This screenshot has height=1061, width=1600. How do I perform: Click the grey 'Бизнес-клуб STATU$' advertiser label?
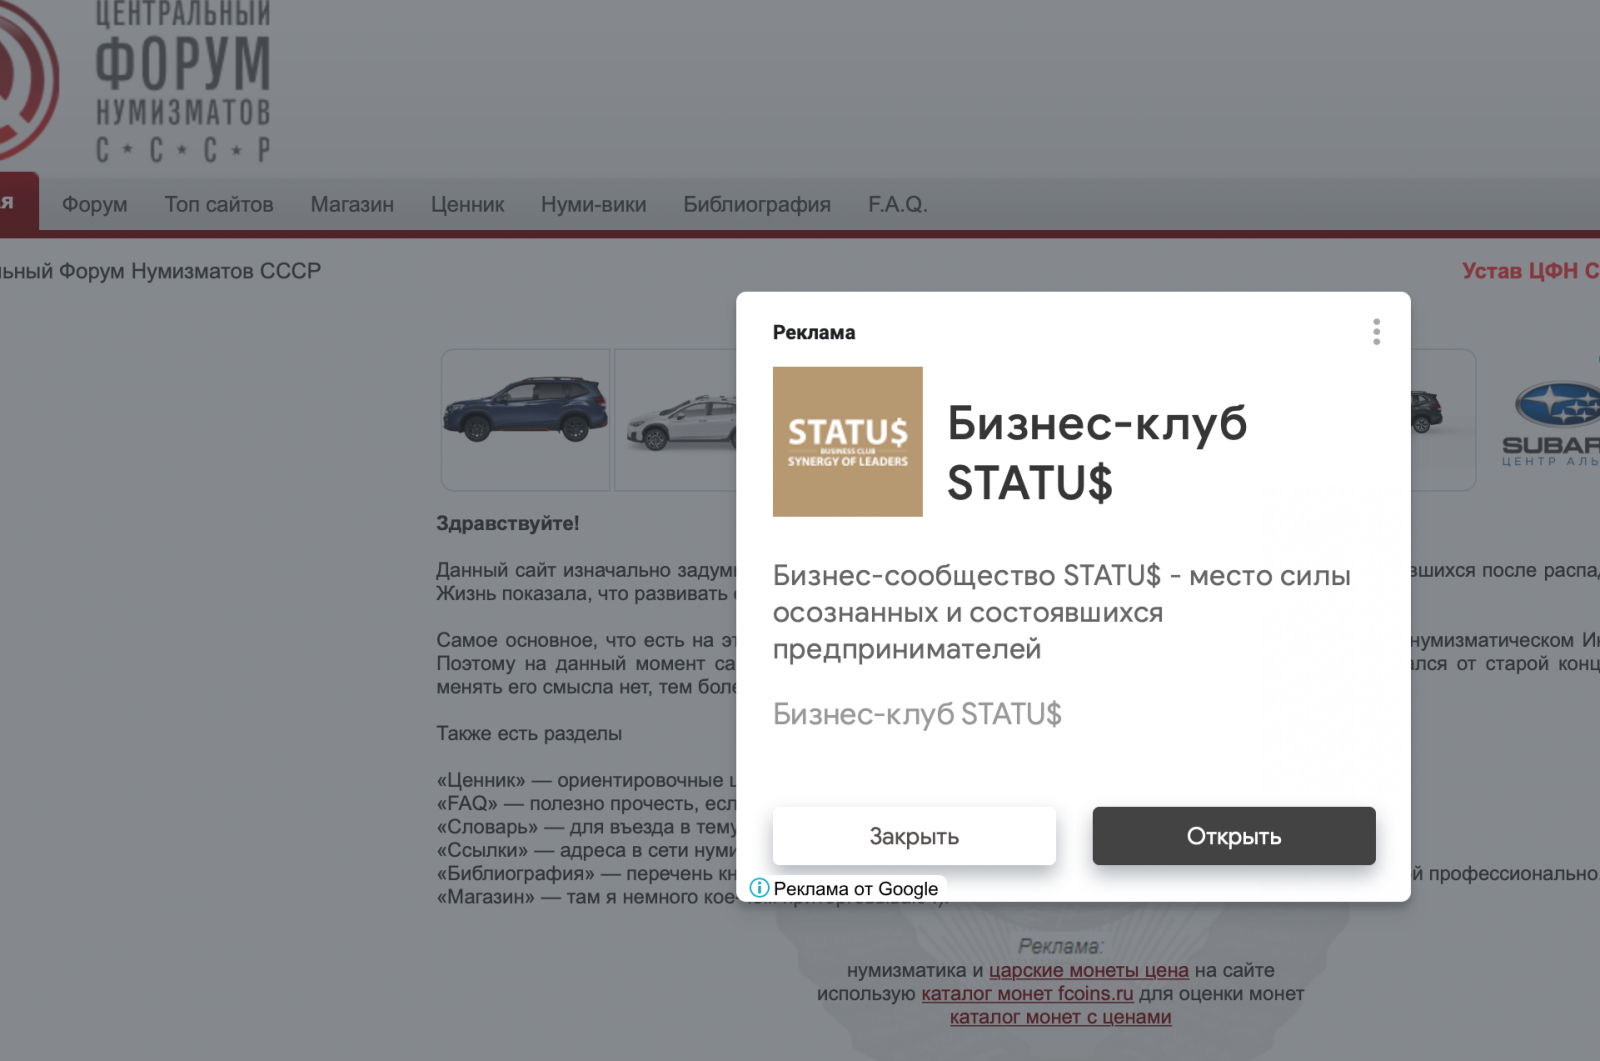[917, 714]
